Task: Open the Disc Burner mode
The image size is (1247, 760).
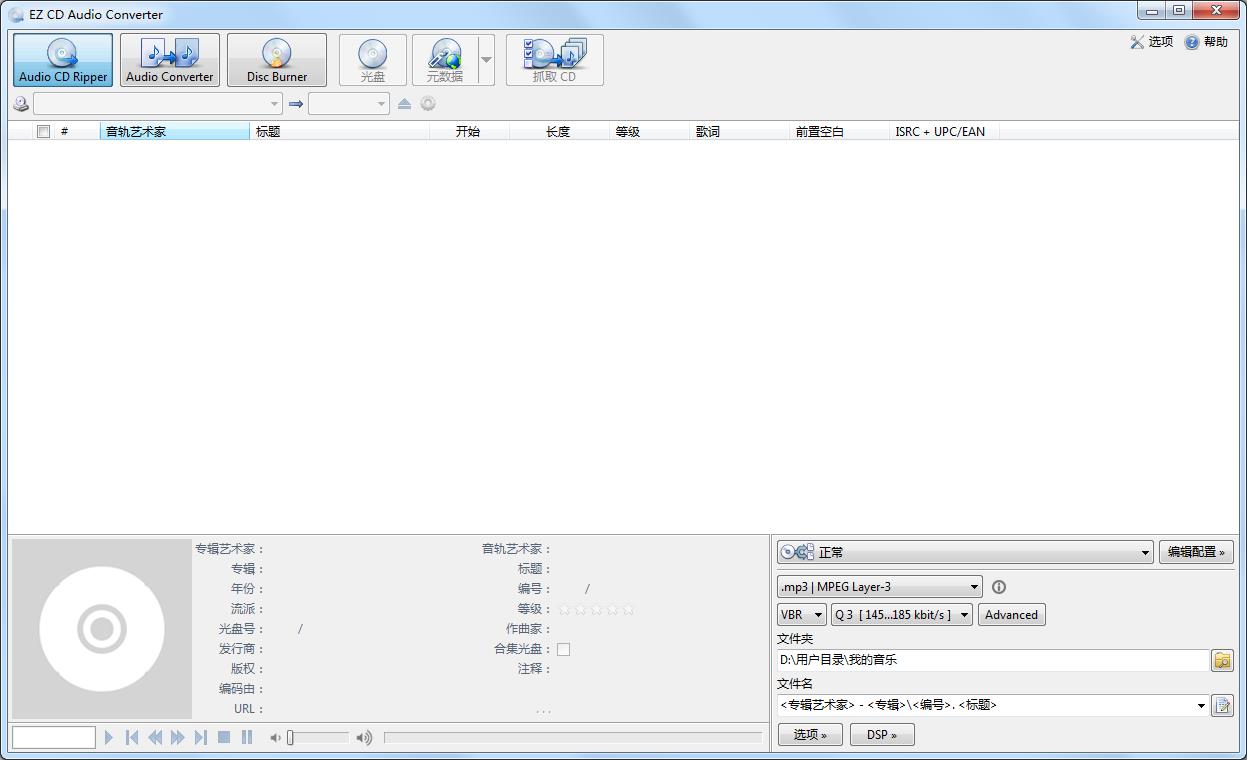Action: 277,60
